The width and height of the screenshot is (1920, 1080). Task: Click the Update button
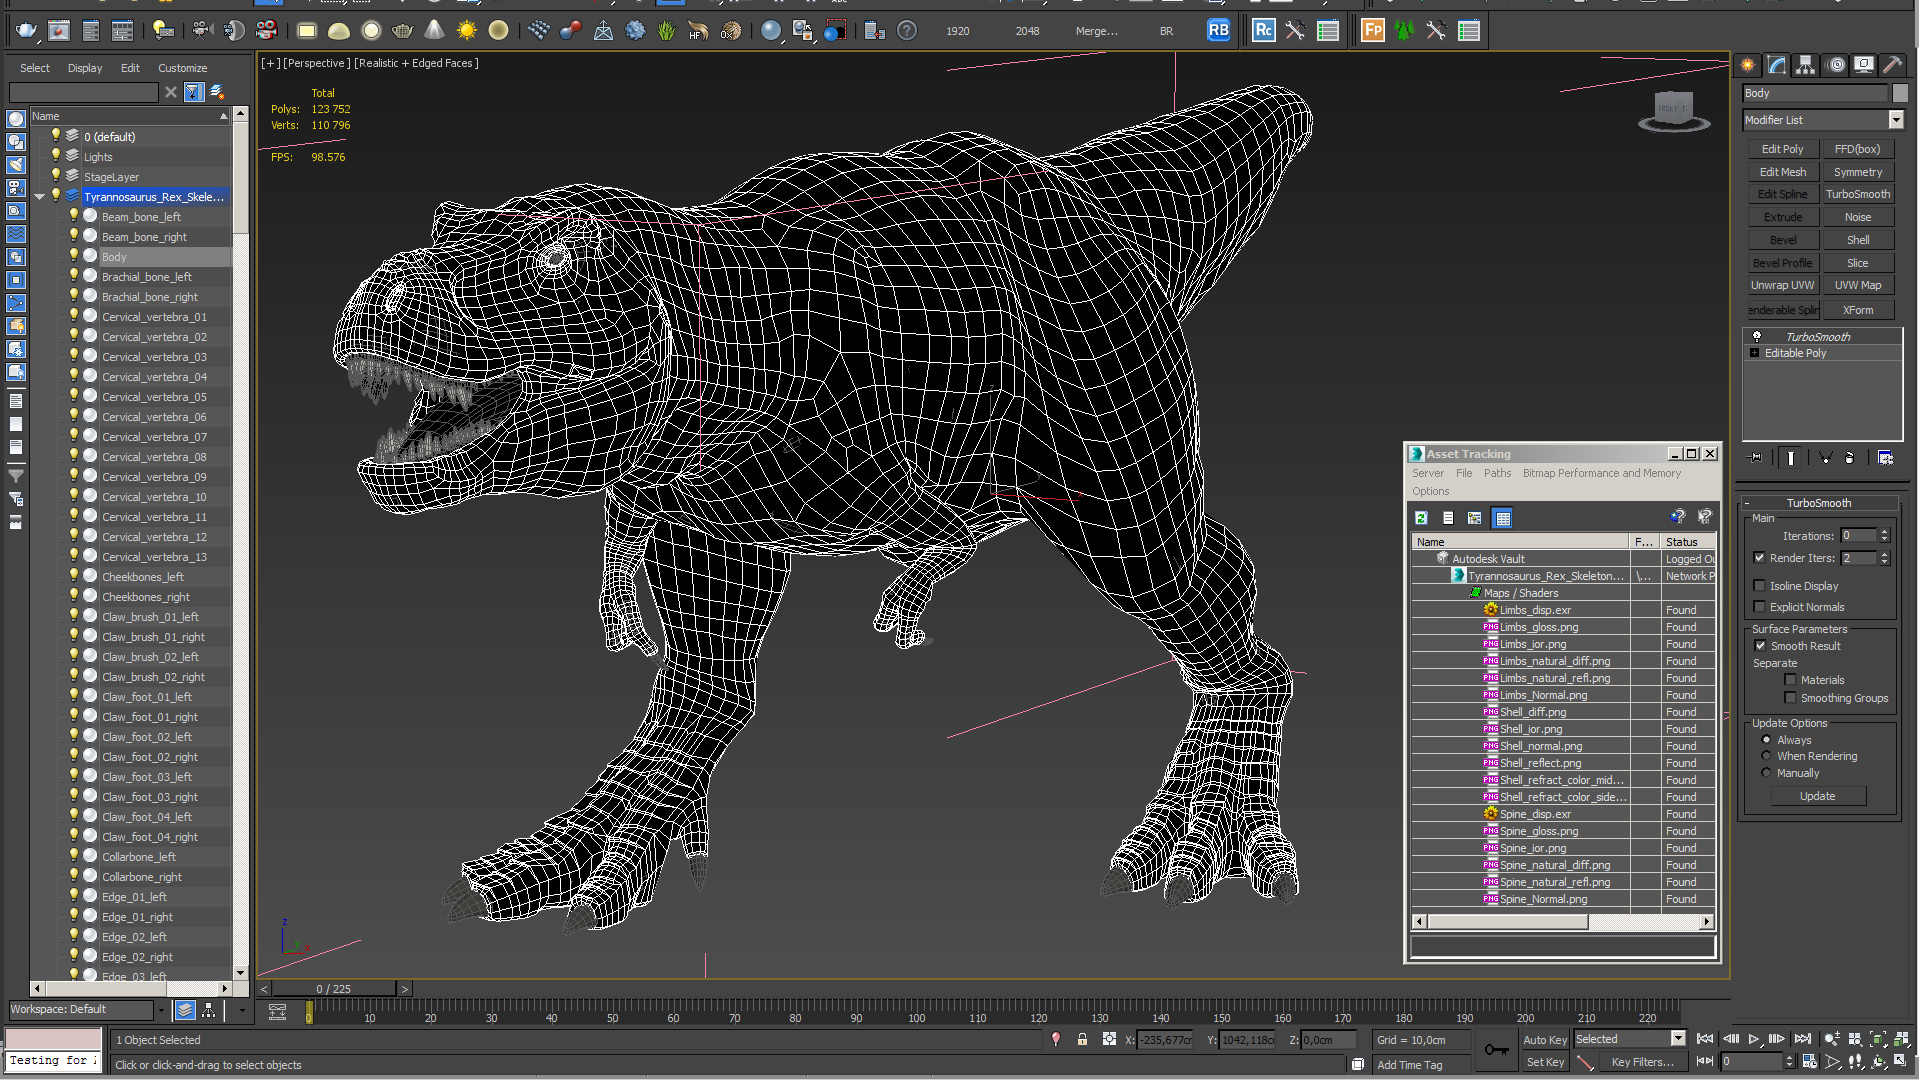tap(1817, 796)
